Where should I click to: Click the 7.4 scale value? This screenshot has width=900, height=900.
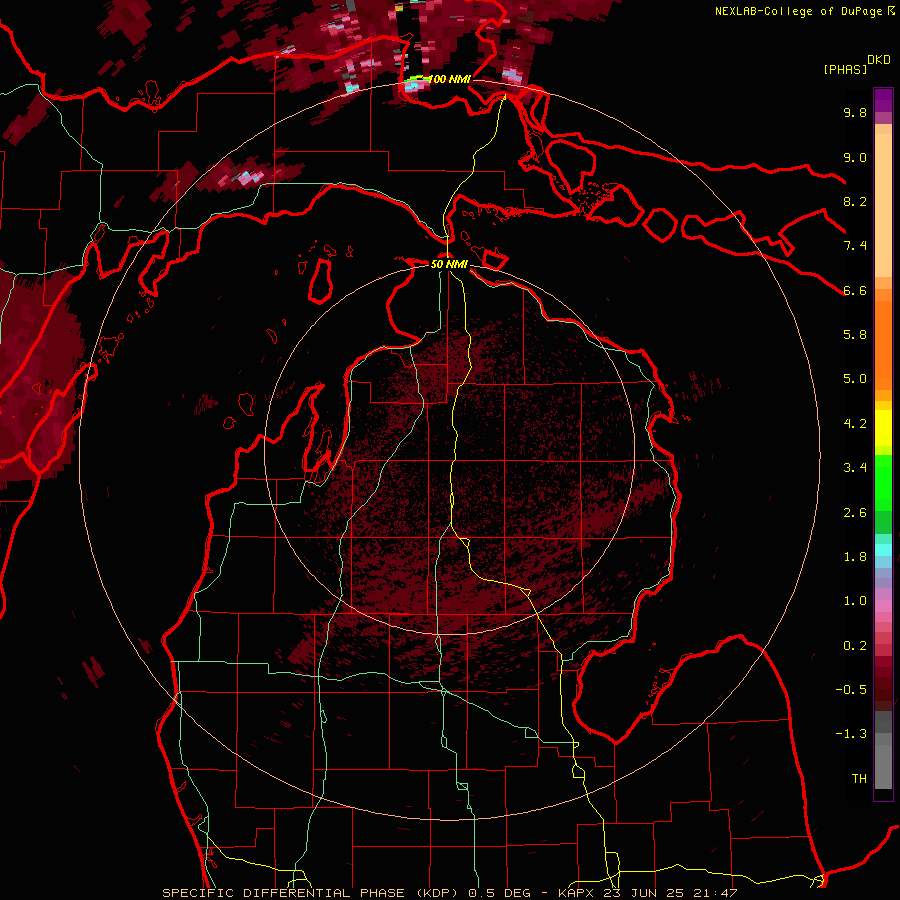coord(855,246)
